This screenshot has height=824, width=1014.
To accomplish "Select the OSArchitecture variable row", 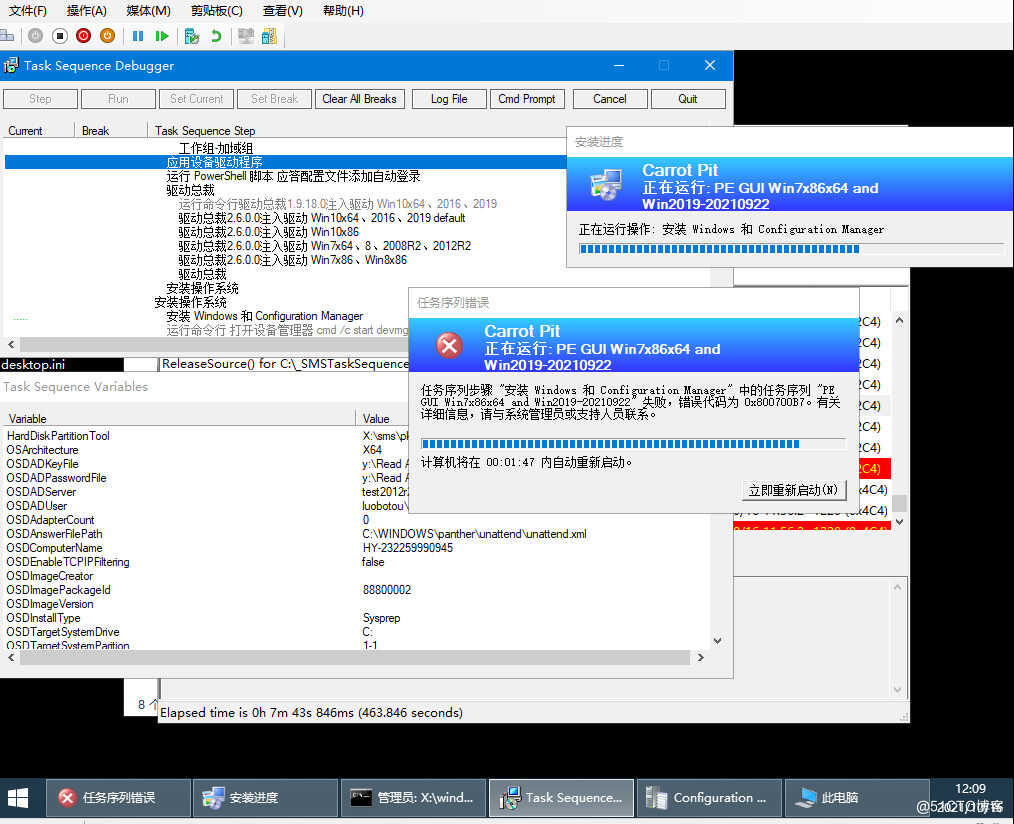I will [x=43, y=450].
